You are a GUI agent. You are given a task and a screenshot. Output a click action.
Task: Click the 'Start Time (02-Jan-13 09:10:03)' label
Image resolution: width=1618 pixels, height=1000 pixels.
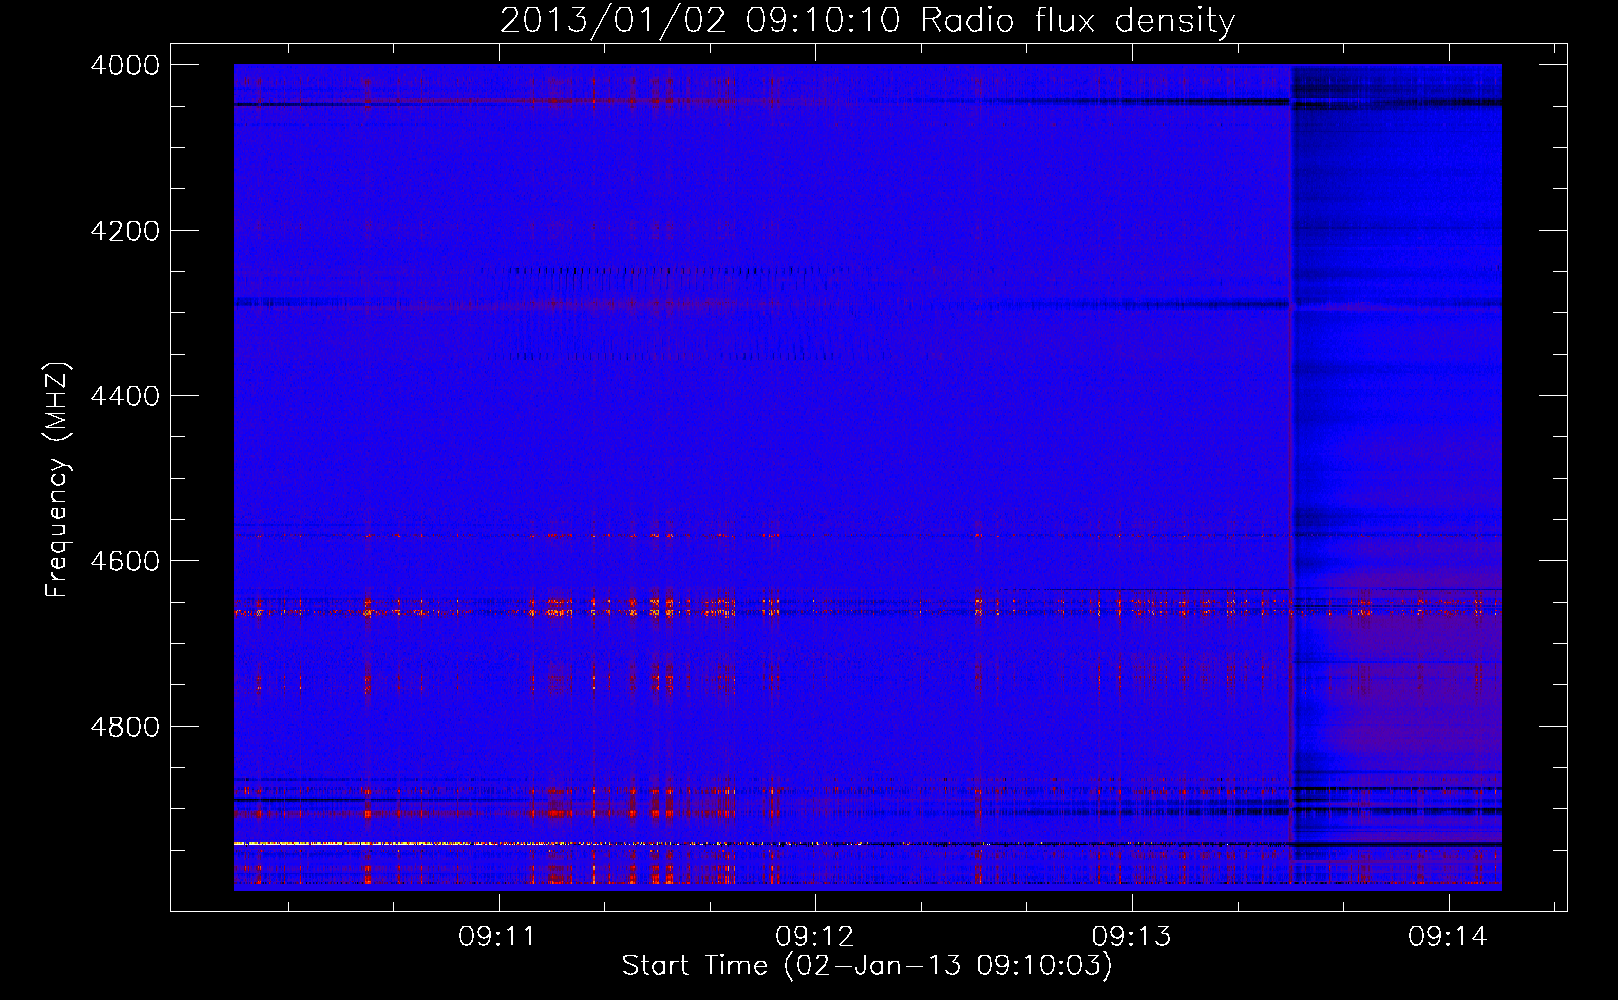point(867,966)
